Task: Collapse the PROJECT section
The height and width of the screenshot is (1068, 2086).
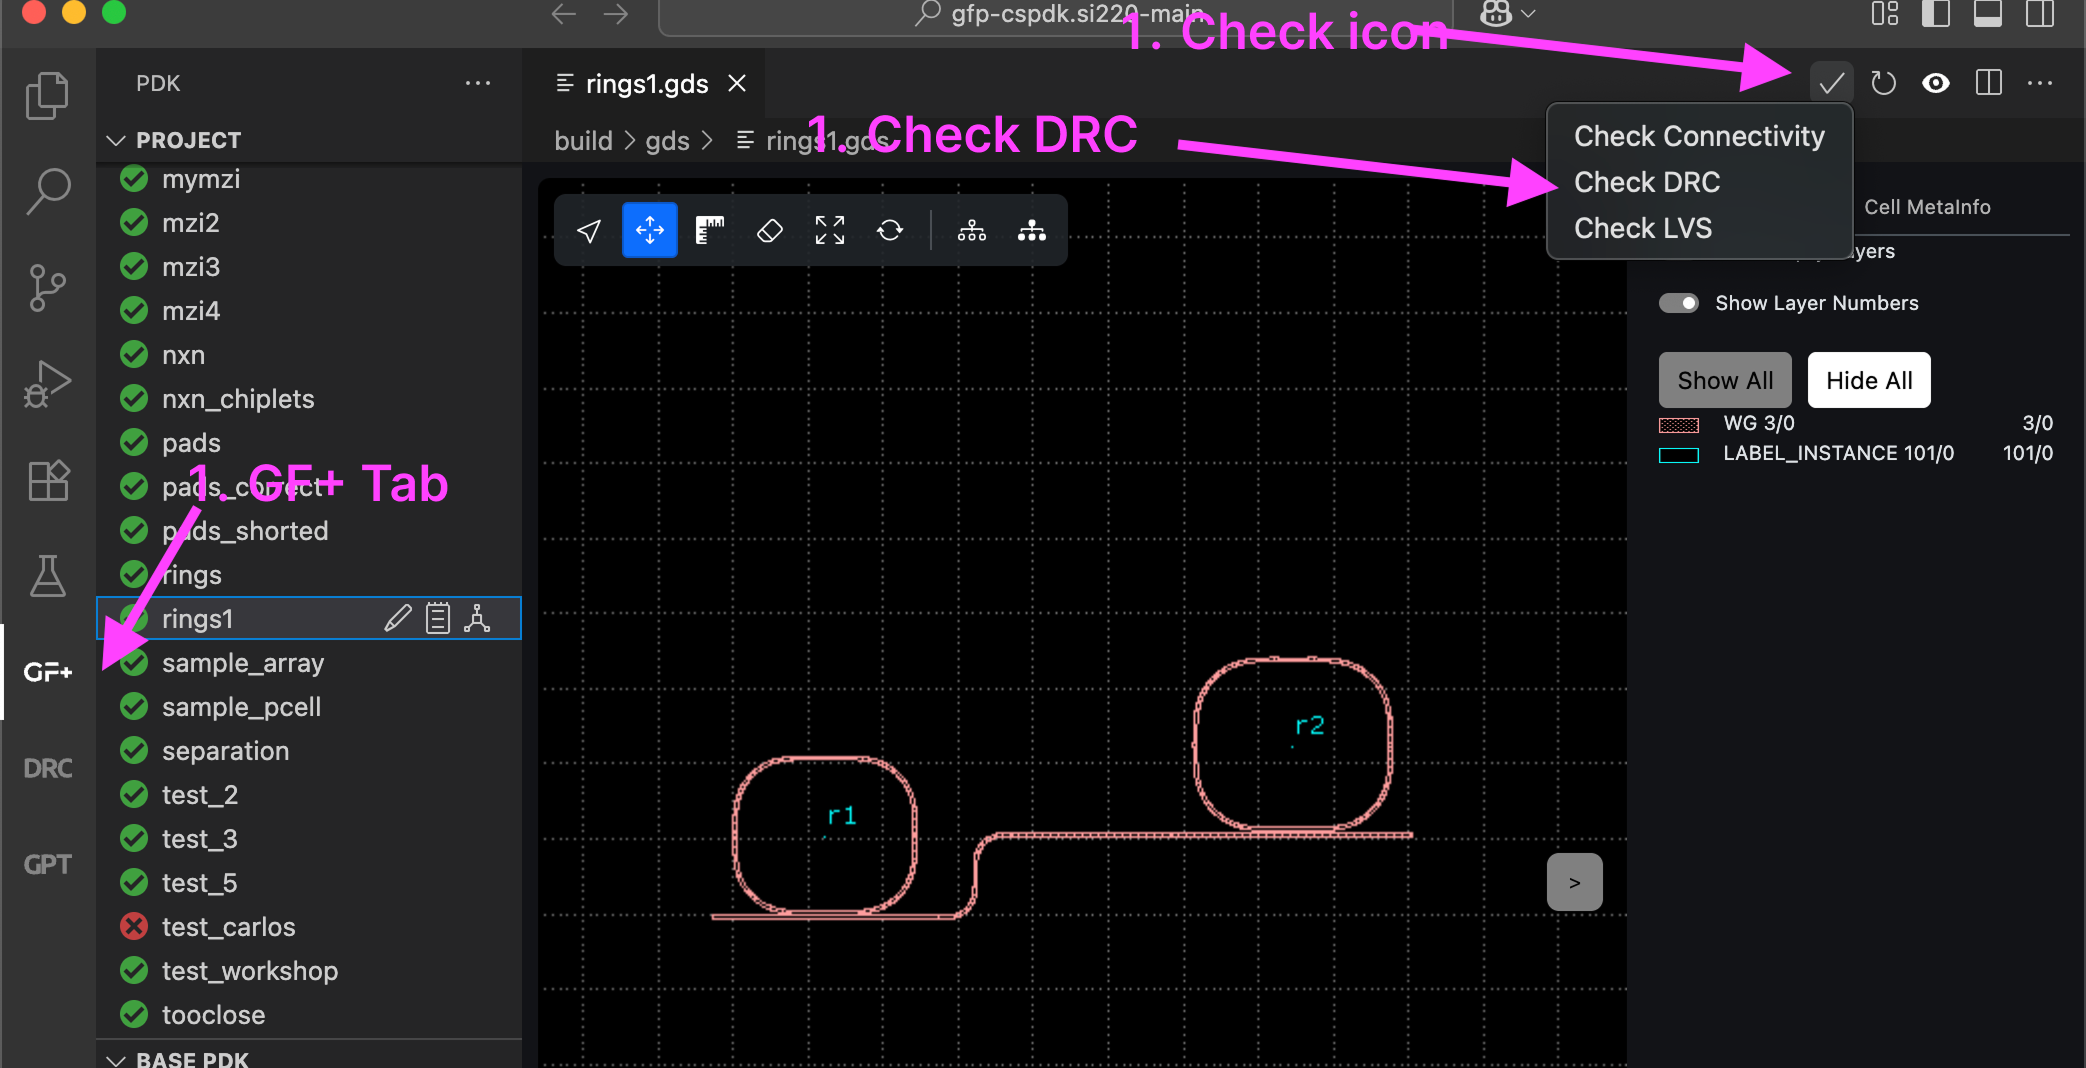Action: [116, 140]
